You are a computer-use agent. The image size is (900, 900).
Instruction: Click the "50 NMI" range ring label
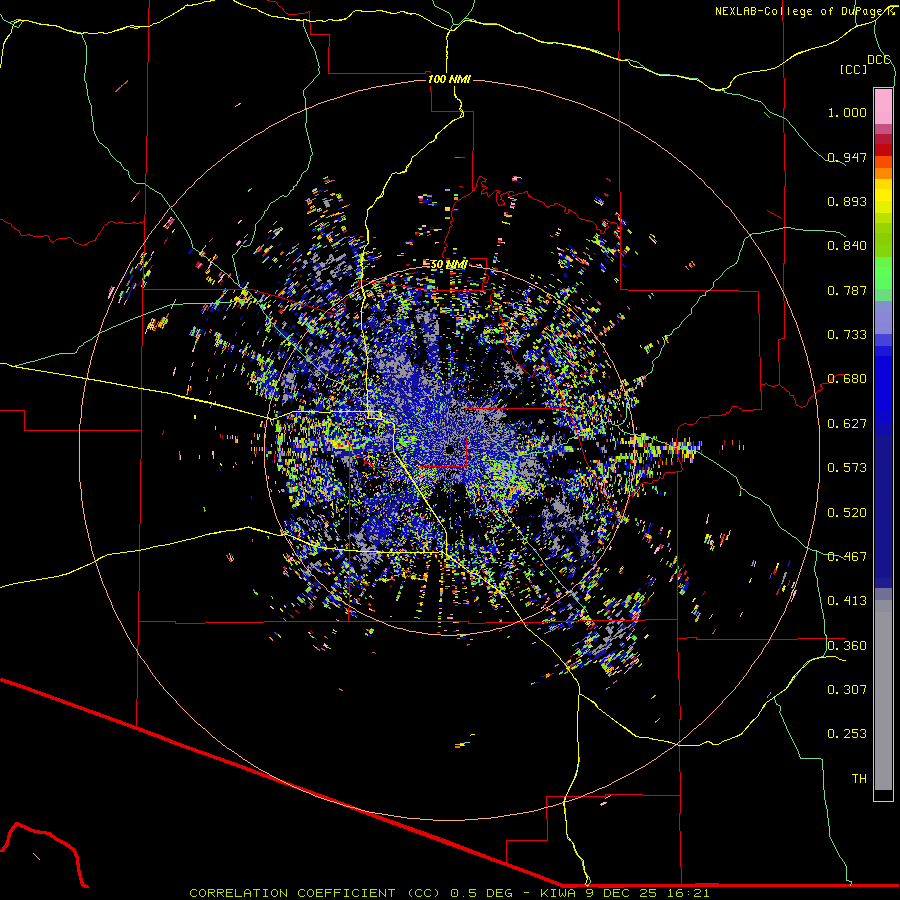pos(449,265)
